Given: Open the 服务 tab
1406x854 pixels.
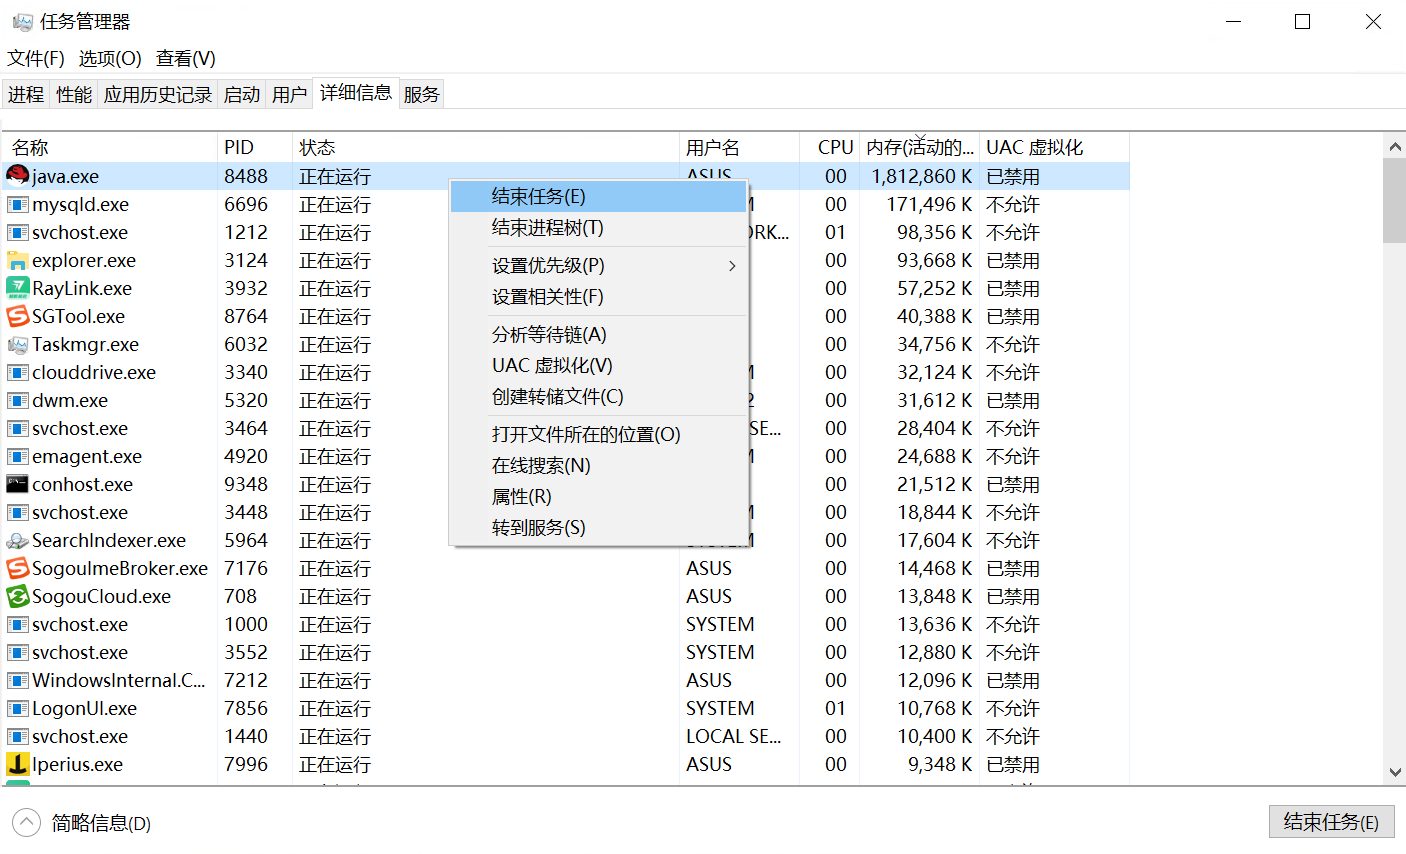Looking at the screenshot, I should coord(421,95).
